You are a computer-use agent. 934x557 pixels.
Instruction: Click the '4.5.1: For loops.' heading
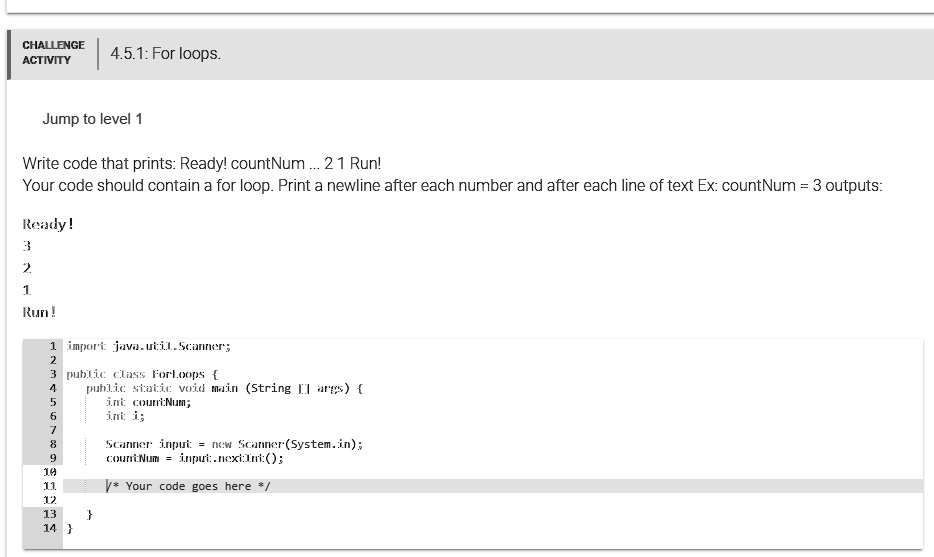coord(166,54)
